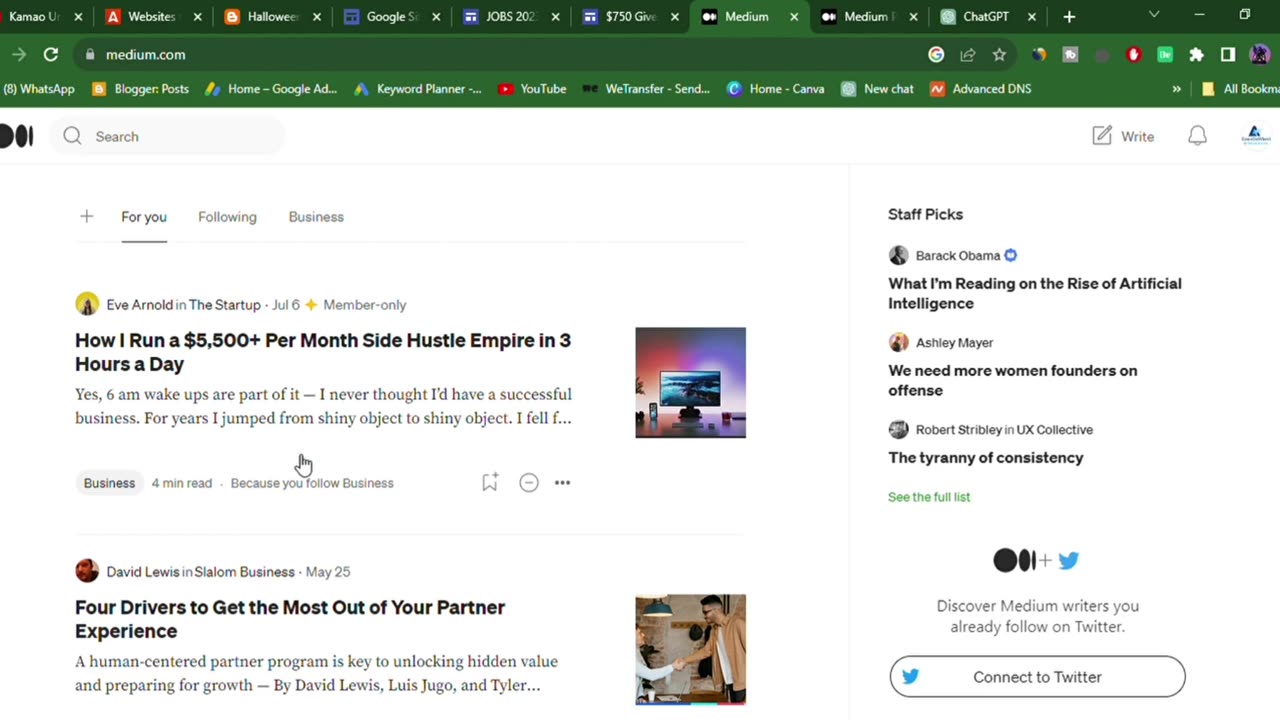The height and width of the screenshot is (720, 1280).
Task: Open the profile avatar menu
Action: point(1255,136)
